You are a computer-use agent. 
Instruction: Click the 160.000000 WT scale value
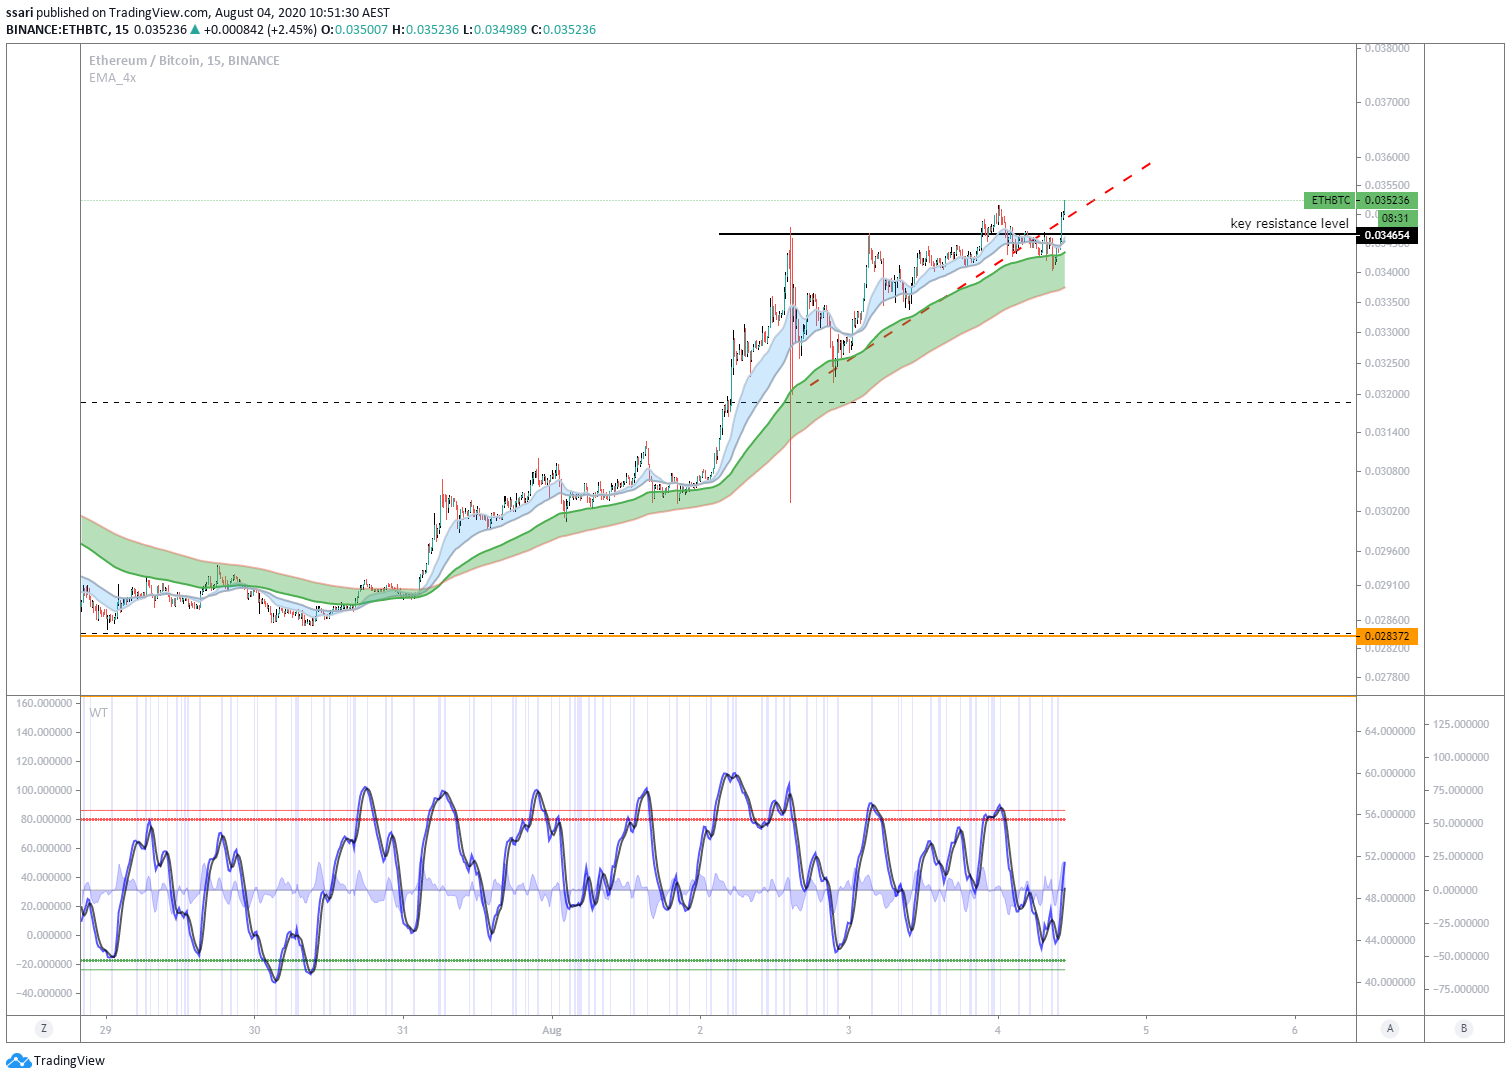click(x=44, y=703)
